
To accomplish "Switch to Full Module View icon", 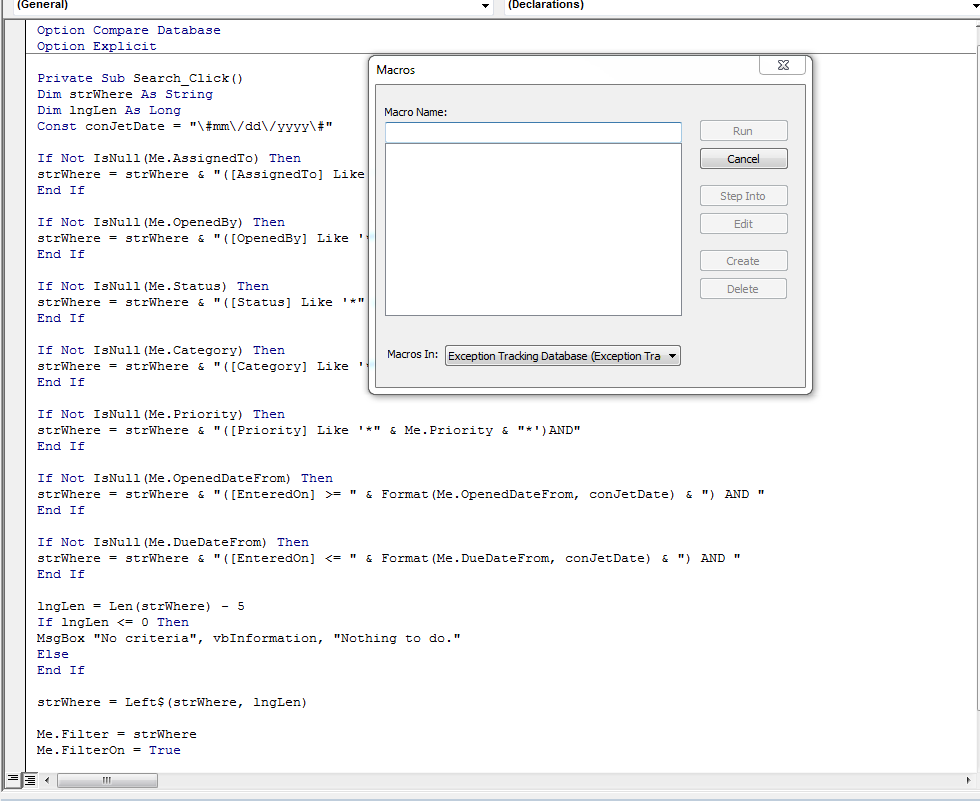I will click(x=29, y=779).
